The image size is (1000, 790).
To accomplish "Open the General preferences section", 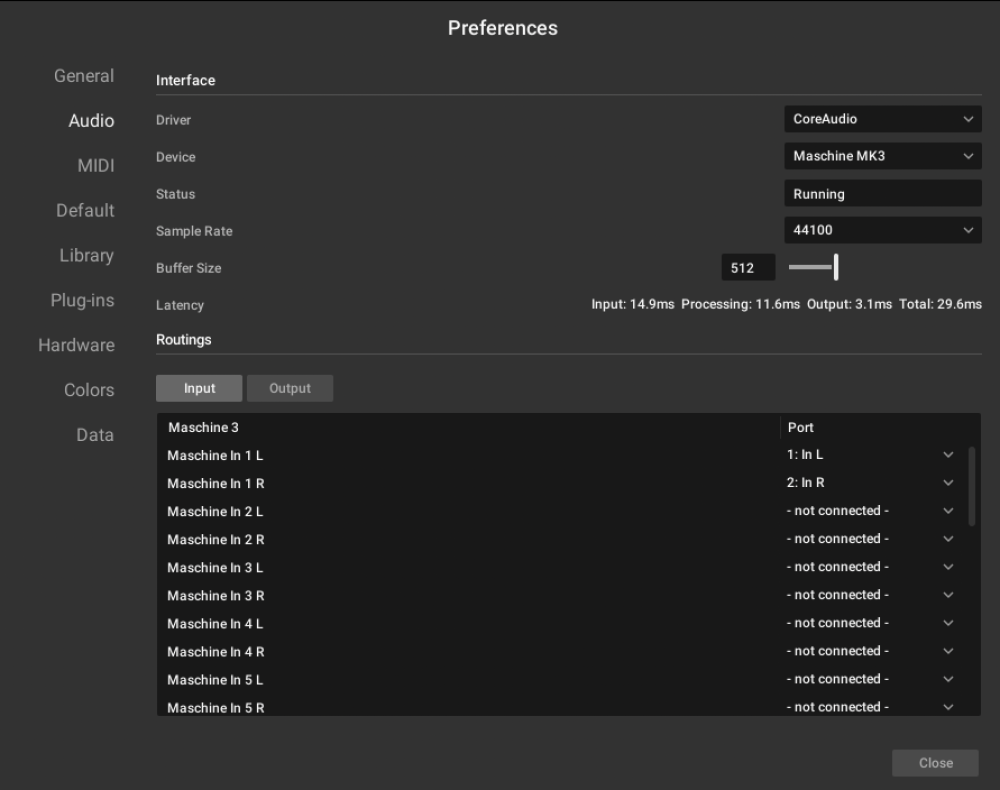I will (84, 76).
